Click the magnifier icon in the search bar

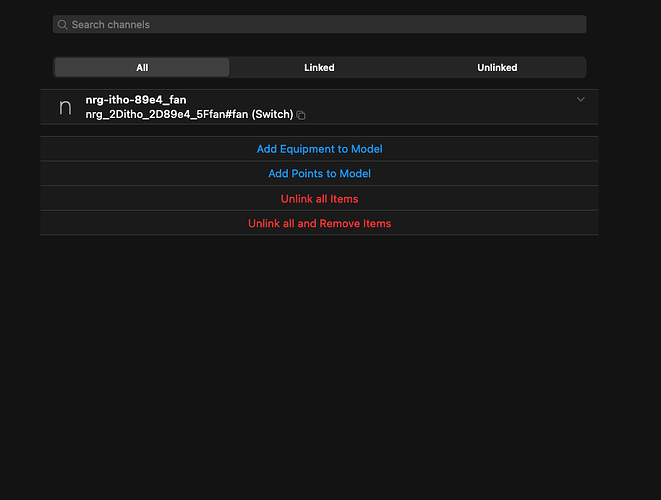pyautogui.click(x=62, y=25)
